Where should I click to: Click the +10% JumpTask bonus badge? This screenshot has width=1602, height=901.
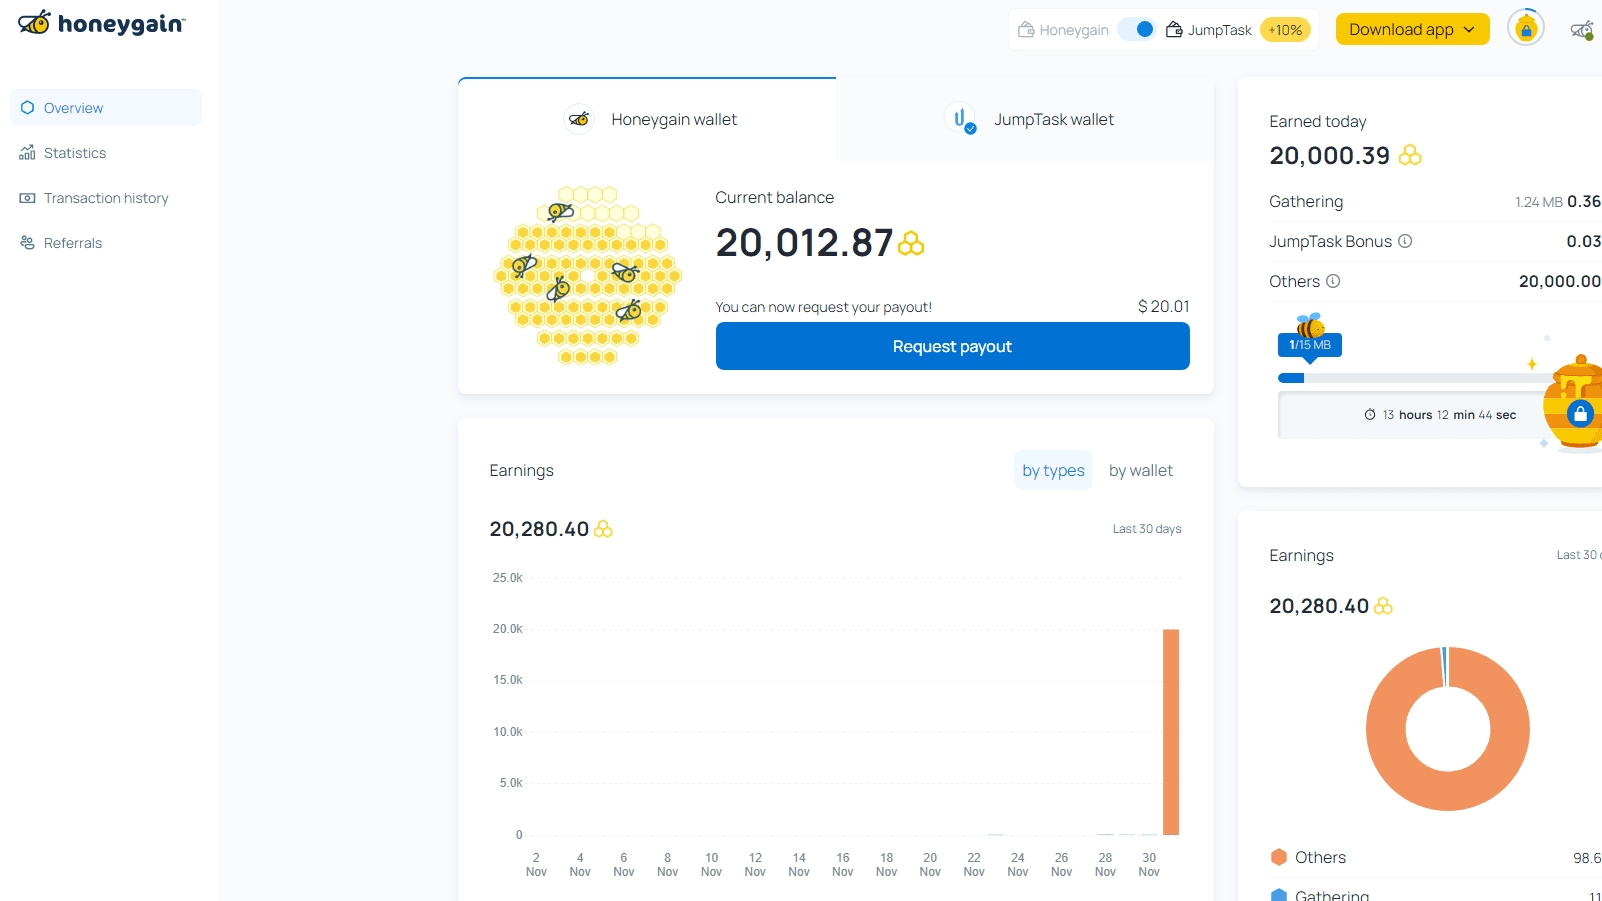(x=1285, y=30)
